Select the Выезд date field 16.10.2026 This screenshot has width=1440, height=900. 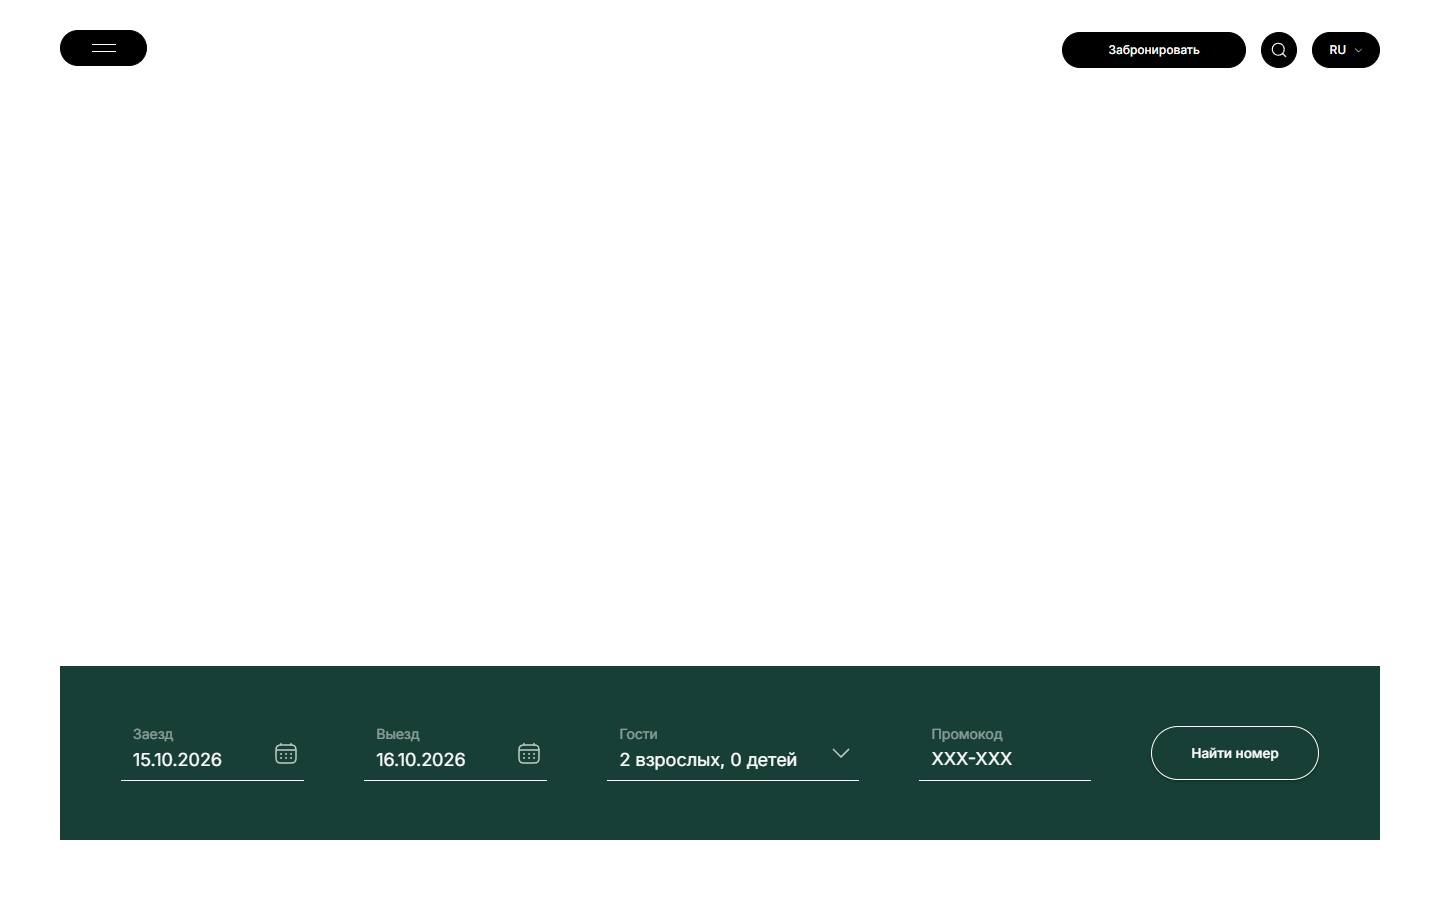(x=455, y=753)
